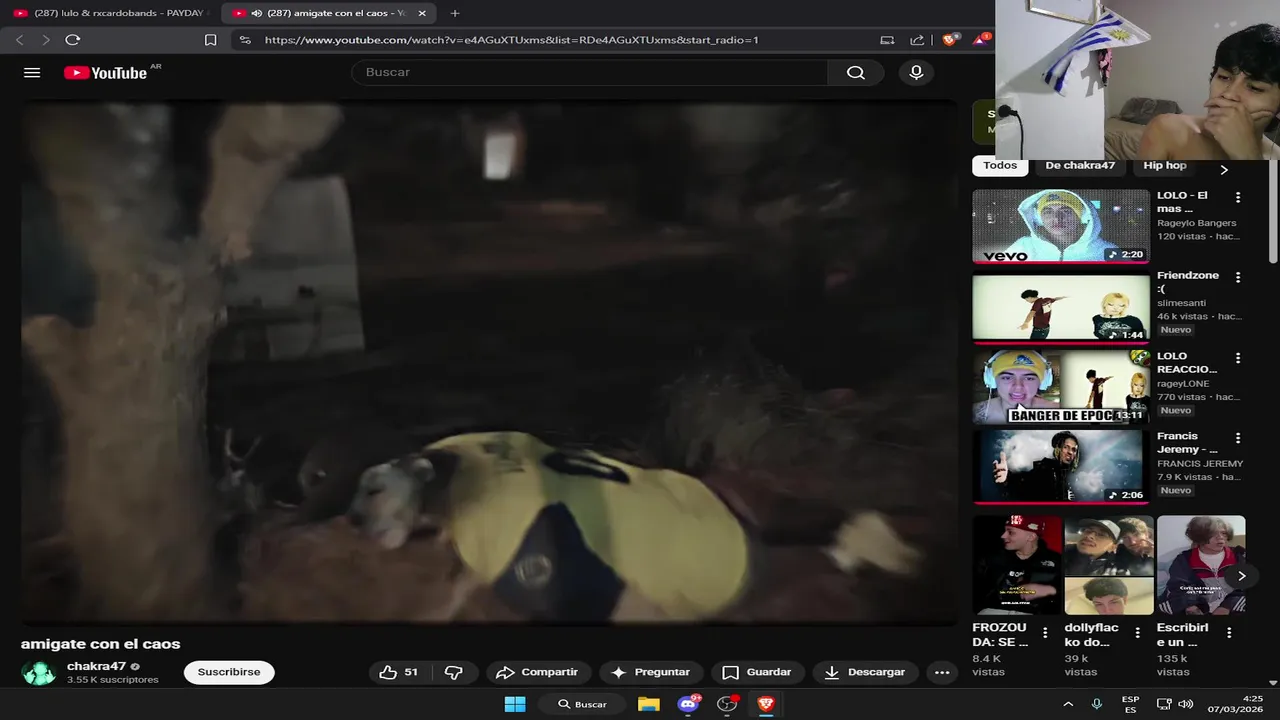This screenshot has height=720, width=1280.
Task: Open Brave Rewards triangle icon
Action: pyautogui.click(x=980, y=40)
